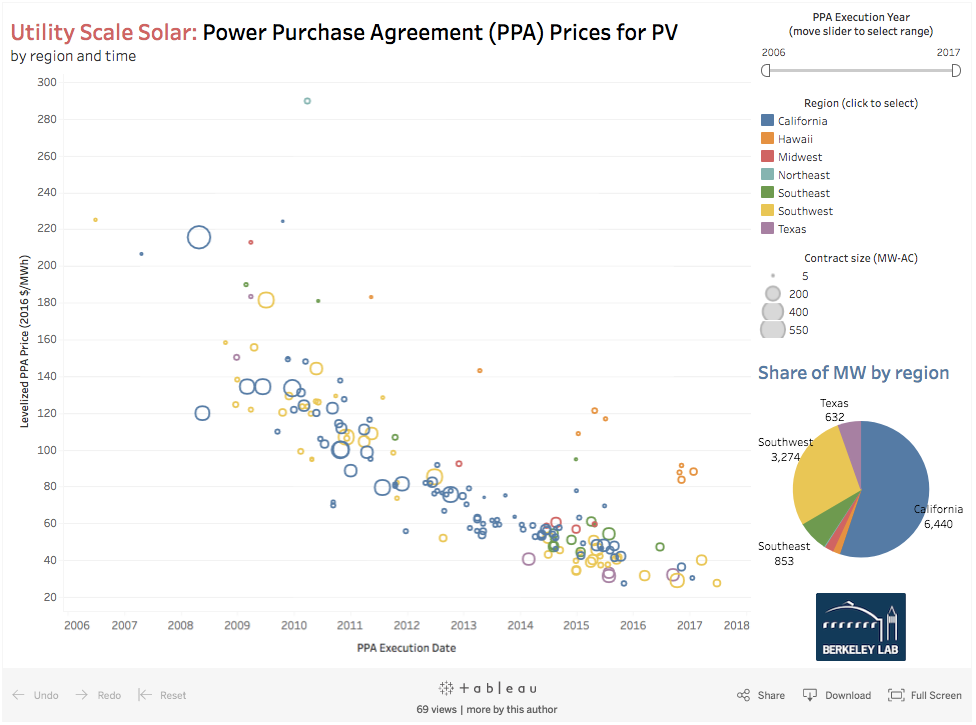Image resolution: width=976 pixels, height=725 pixels.
Task: Enter Full Screen mode via its icon
Action: tap(898, 695)
